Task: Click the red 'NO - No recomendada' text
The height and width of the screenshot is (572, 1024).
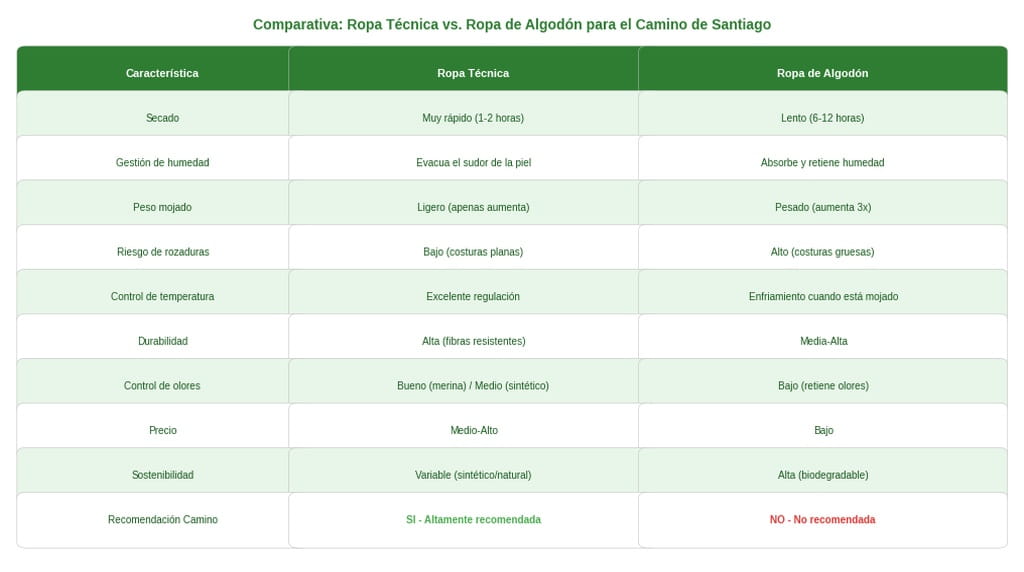Action: click(822, 520)
